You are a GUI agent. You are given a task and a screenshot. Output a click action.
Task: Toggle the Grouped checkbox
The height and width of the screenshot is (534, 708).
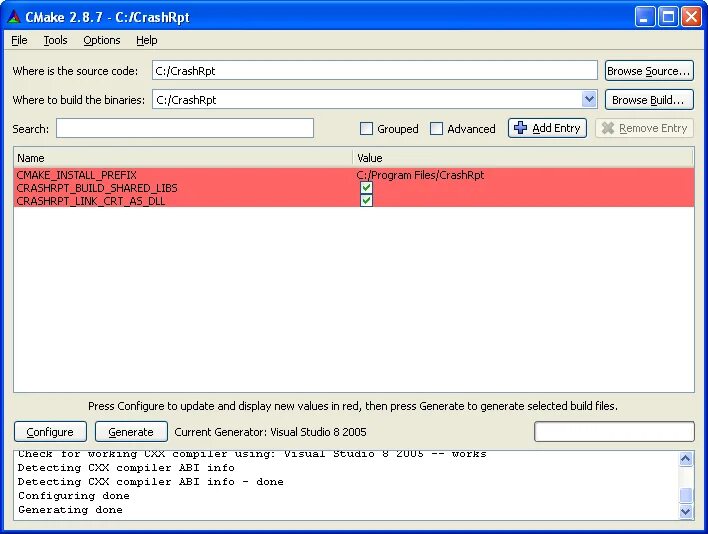366,129
